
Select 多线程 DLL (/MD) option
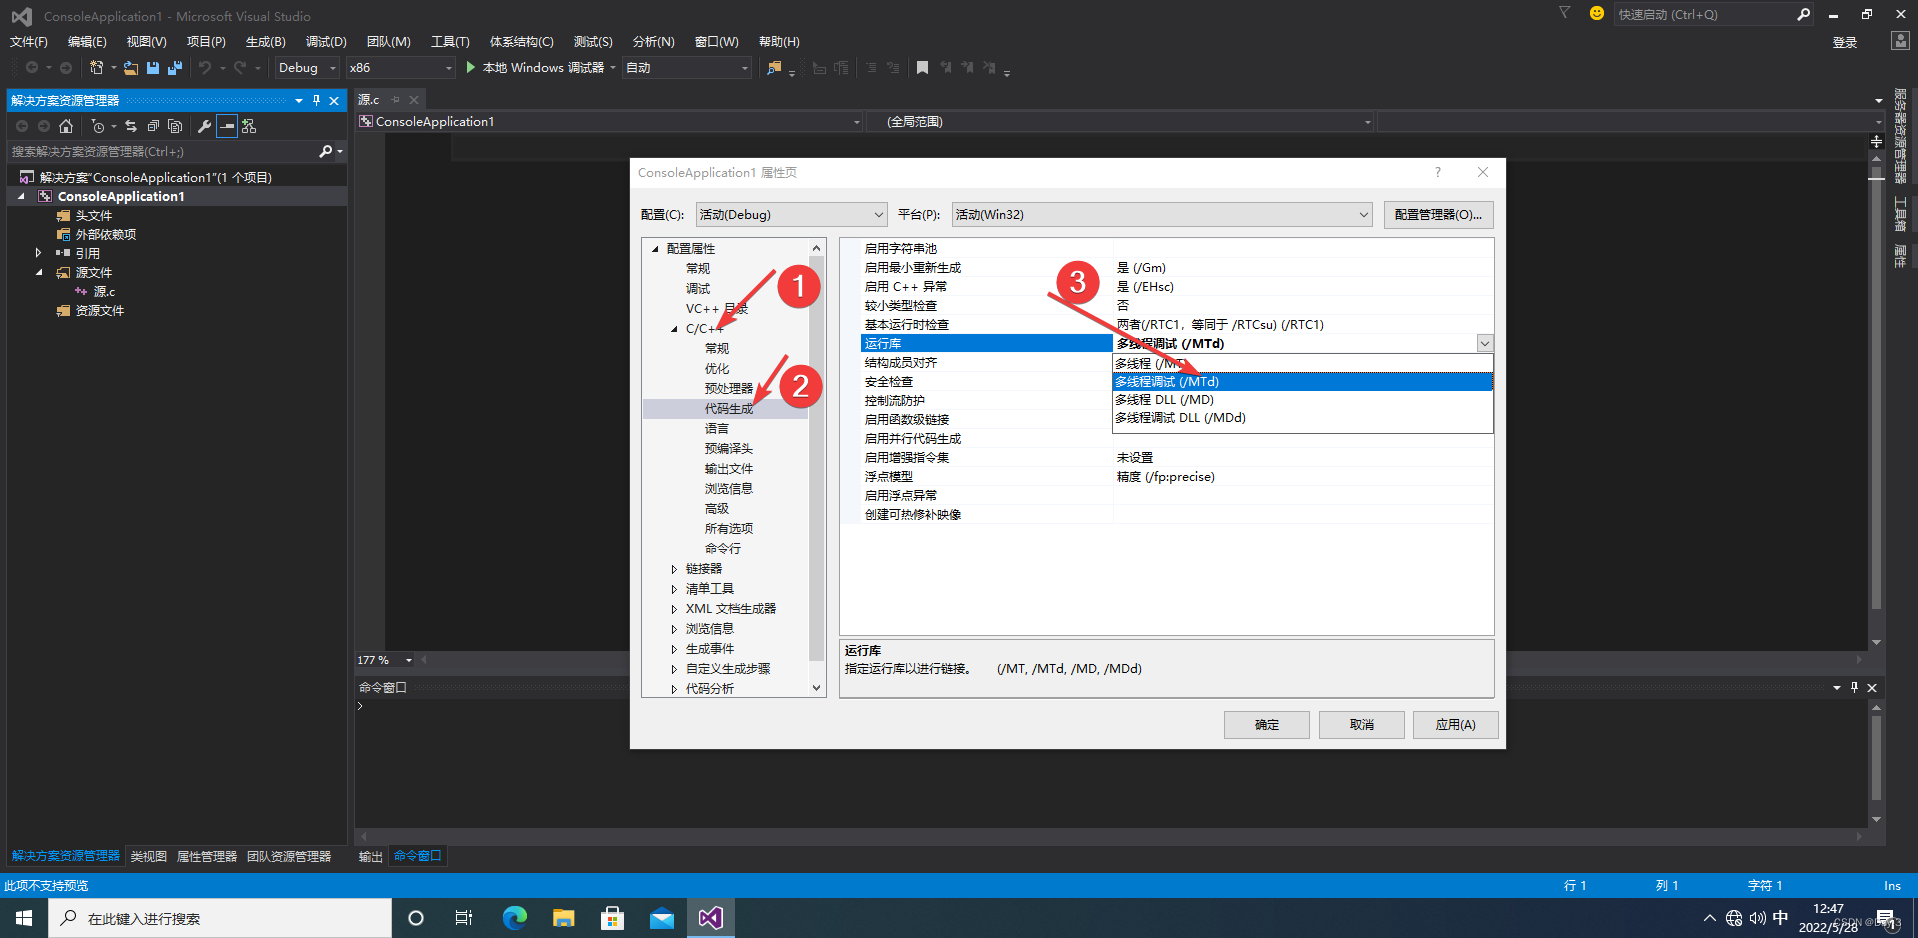tap(1303, 399)
